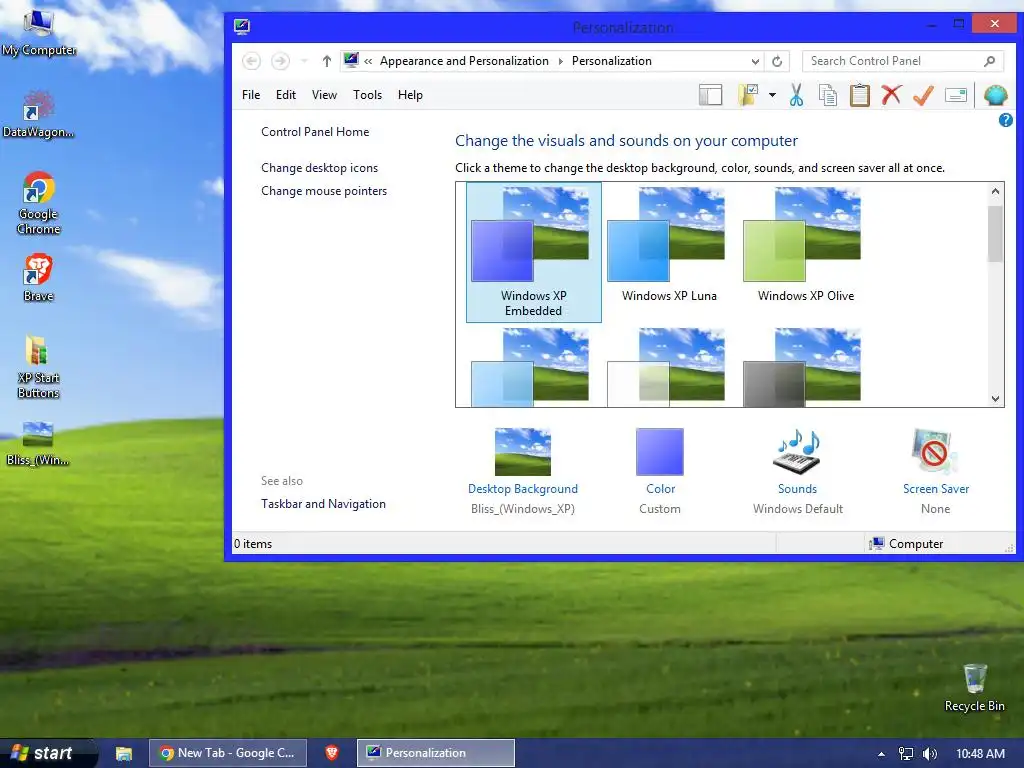Click the Cut scissors toolbar icon
Image resolution: width=1024 pixels, height=768 pixels.
(x=796, y=95)
